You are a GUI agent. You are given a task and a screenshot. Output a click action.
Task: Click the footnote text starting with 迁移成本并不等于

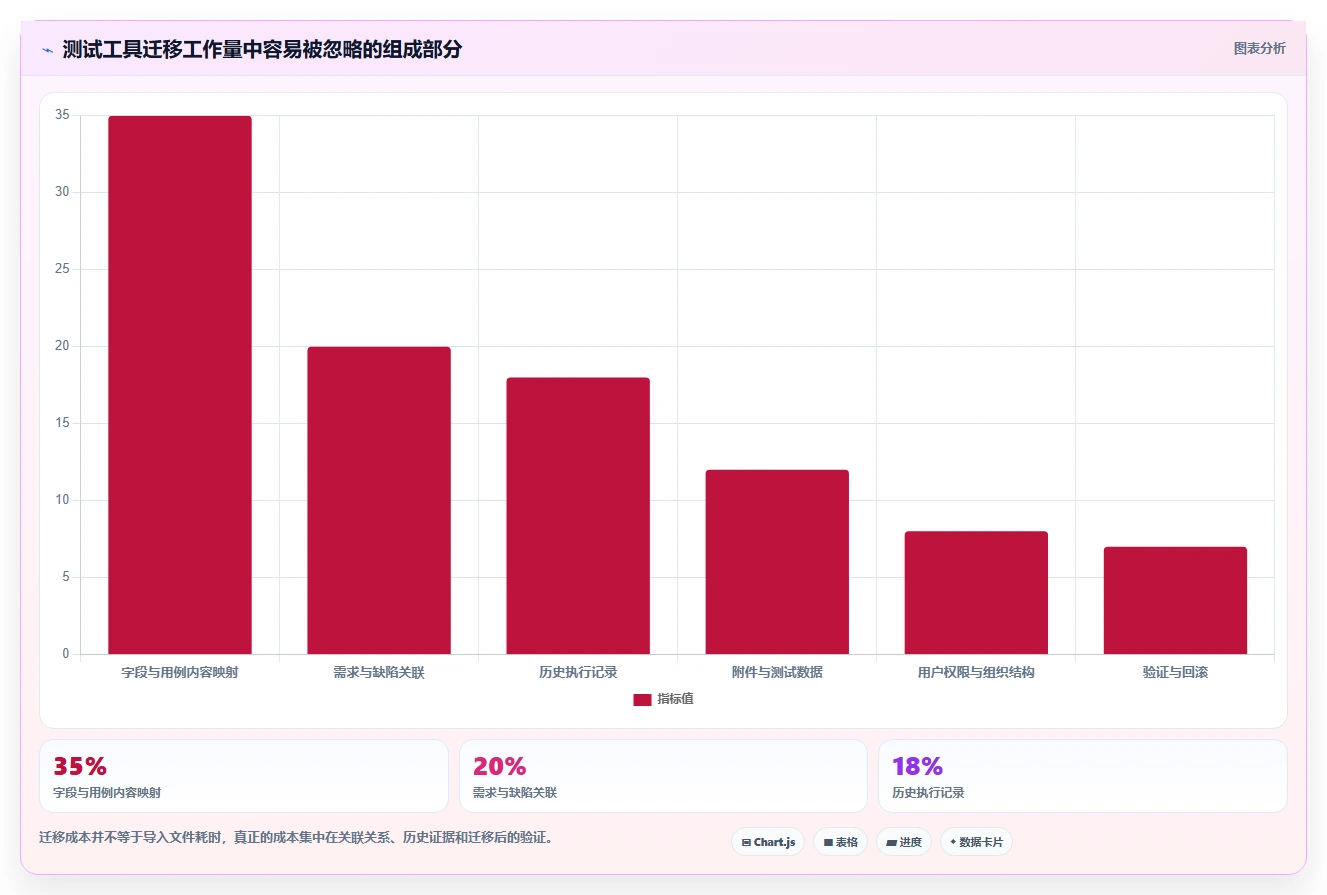tap(296, 838)
